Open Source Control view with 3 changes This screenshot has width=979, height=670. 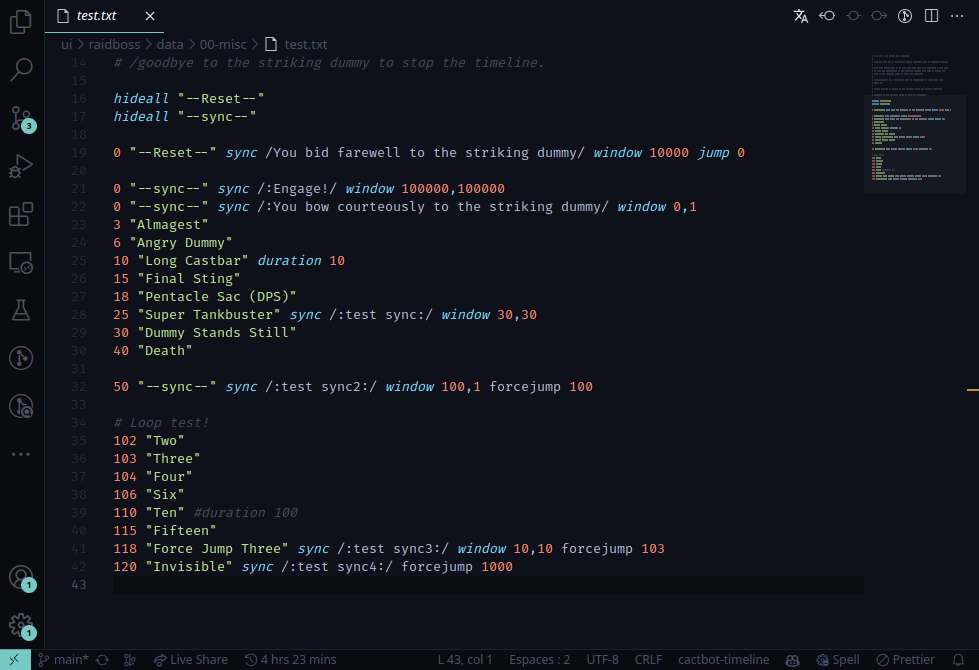21,118
